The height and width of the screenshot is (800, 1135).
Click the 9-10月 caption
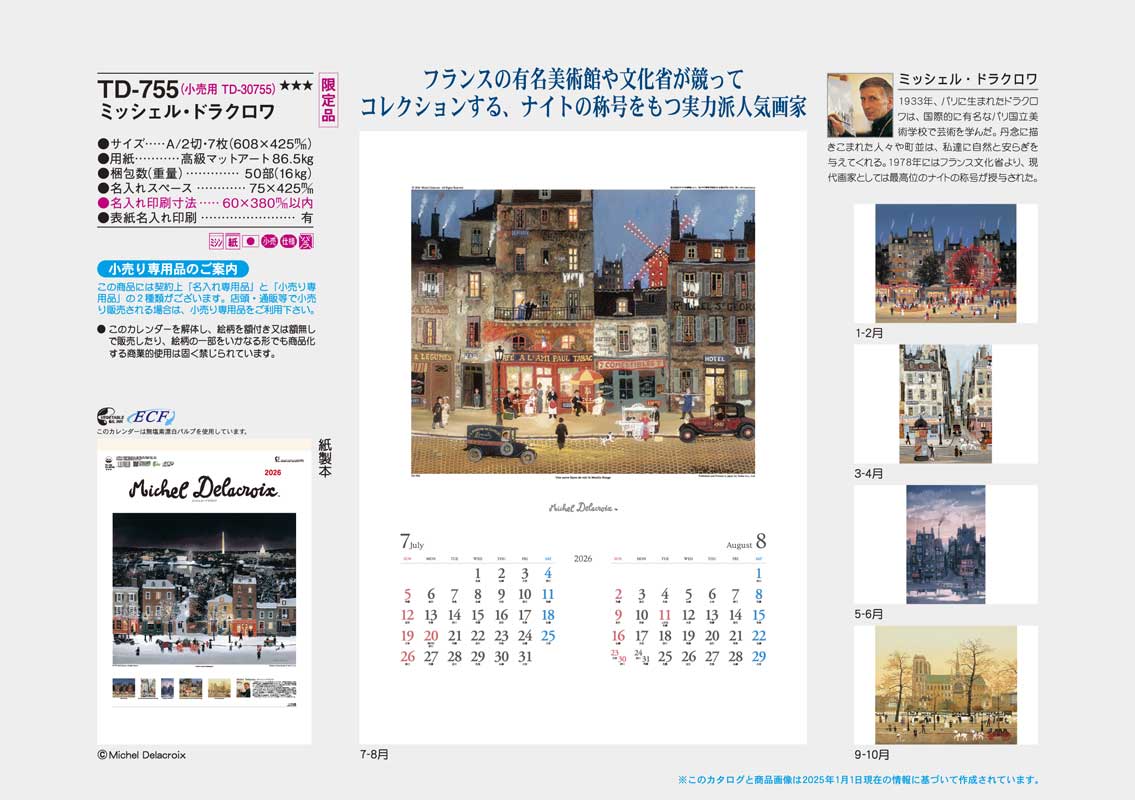(872, 754)
